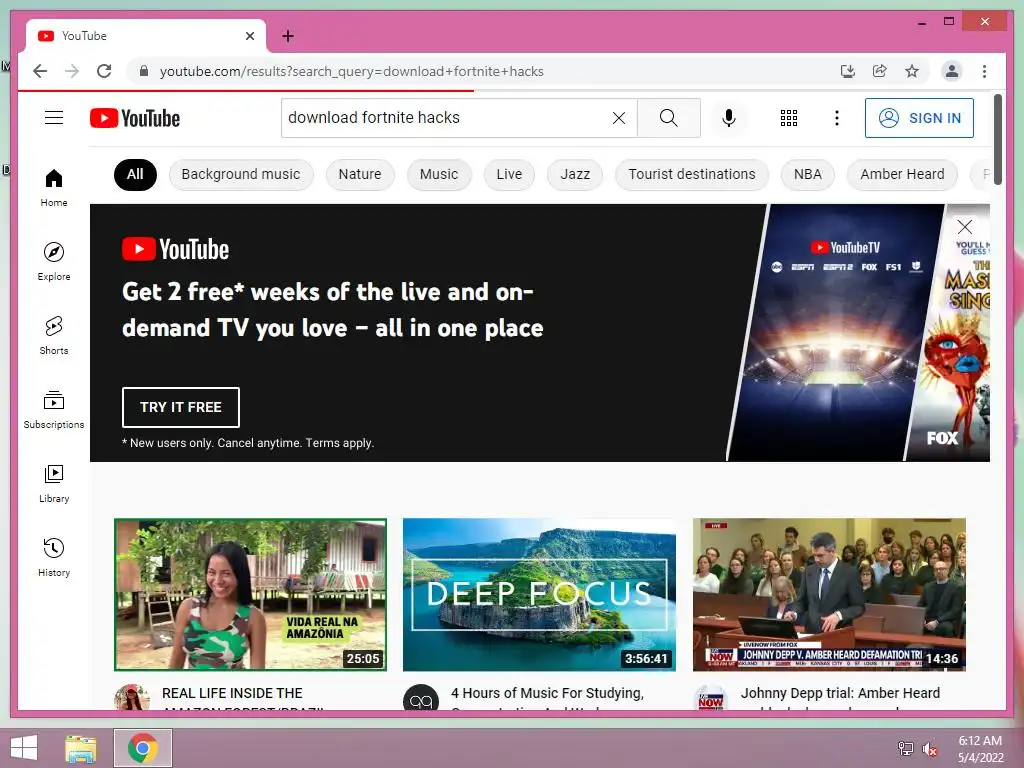Dismiss the YouTube TV promo banner
Image resolution: width=1024 pixels, height=768 pixels.
point(965,227)
